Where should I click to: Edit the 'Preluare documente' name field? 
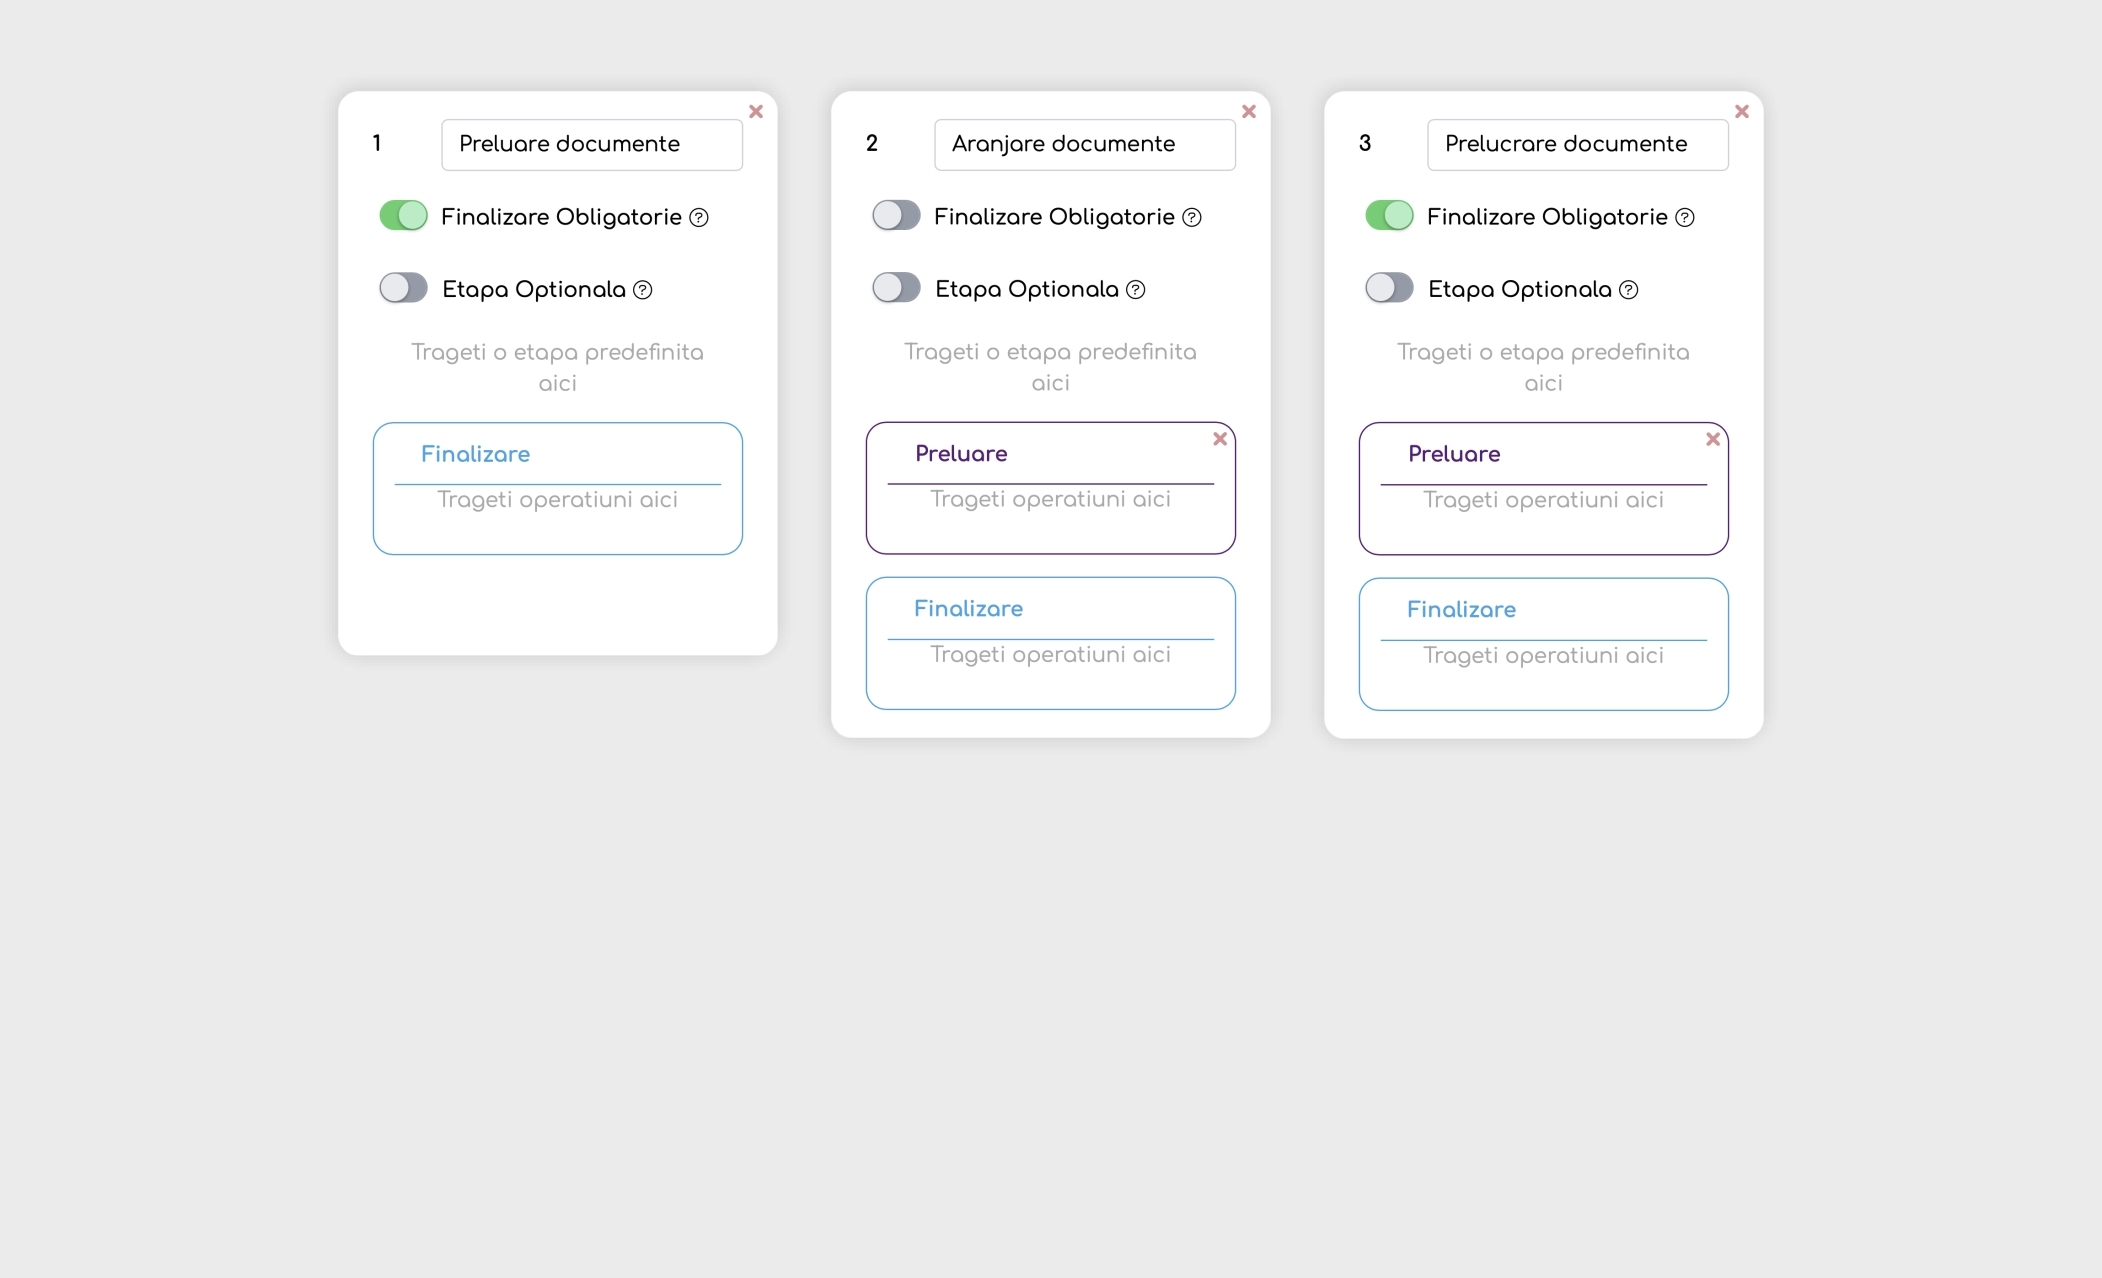(592, 145)
